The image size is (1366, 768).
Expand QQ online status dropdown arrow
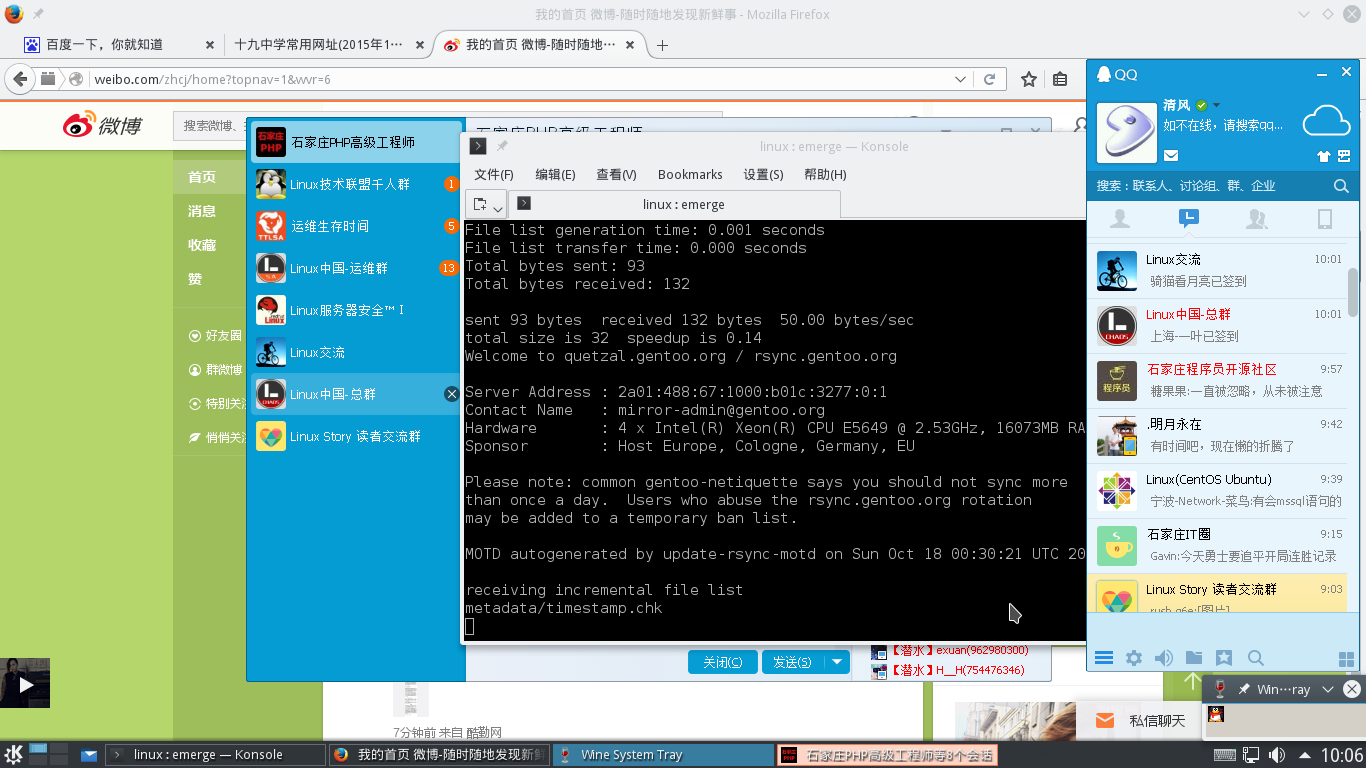coord(1217,105)
